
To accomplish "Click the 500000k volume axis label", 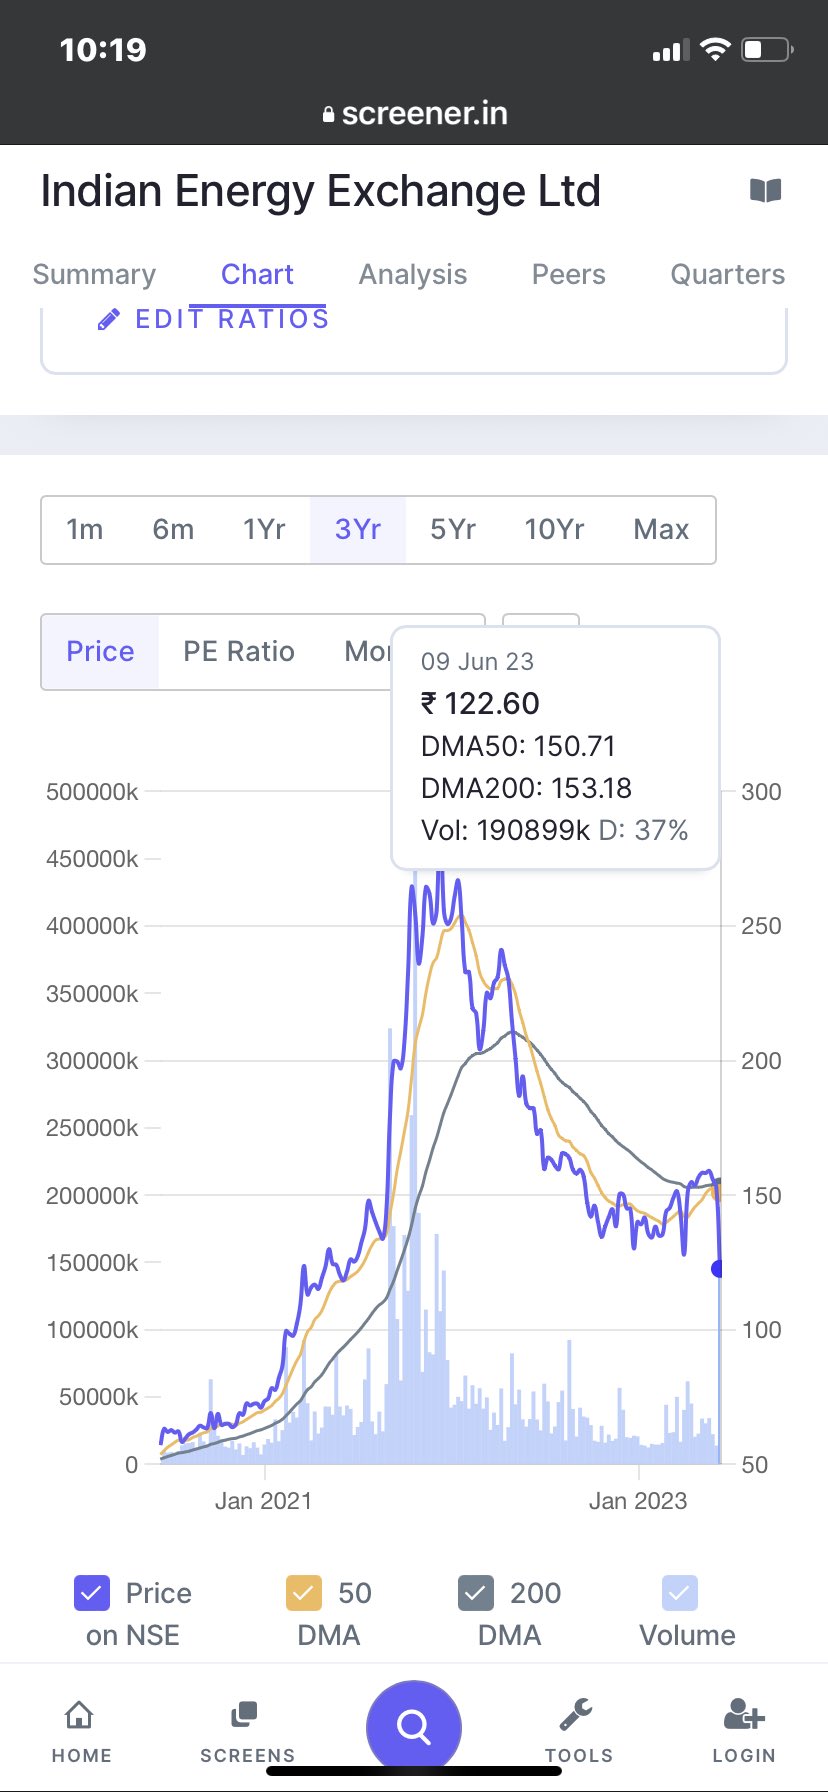I will 92,792.
